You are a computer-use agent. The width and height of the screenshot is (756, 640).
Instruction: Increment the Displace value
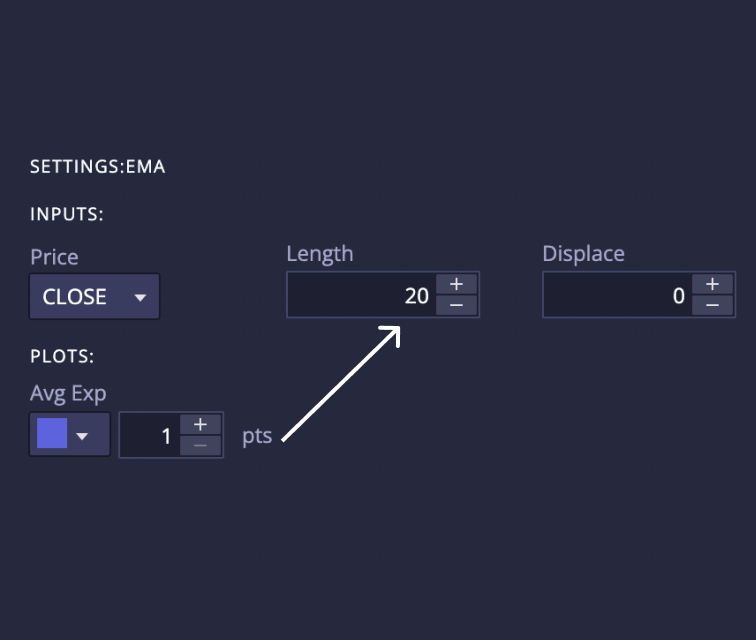click(712, 285)
